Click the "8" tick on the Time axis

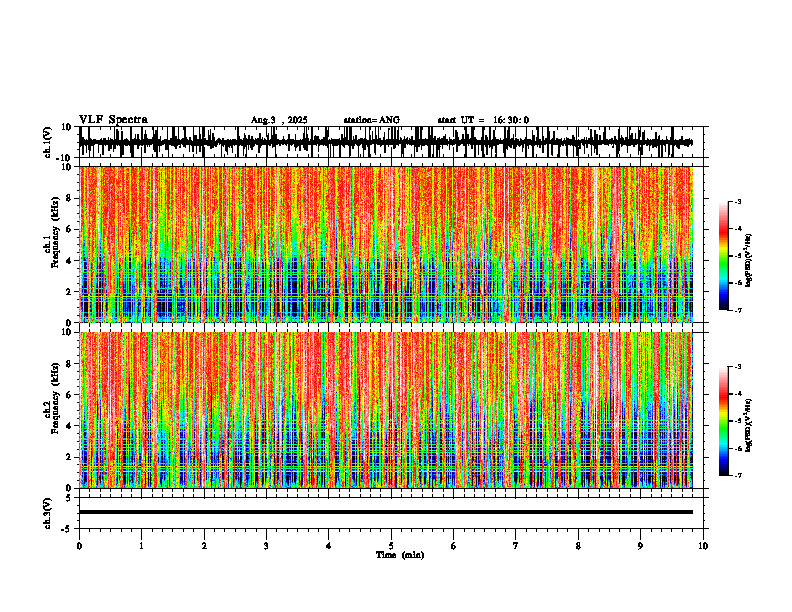(578, 546)
